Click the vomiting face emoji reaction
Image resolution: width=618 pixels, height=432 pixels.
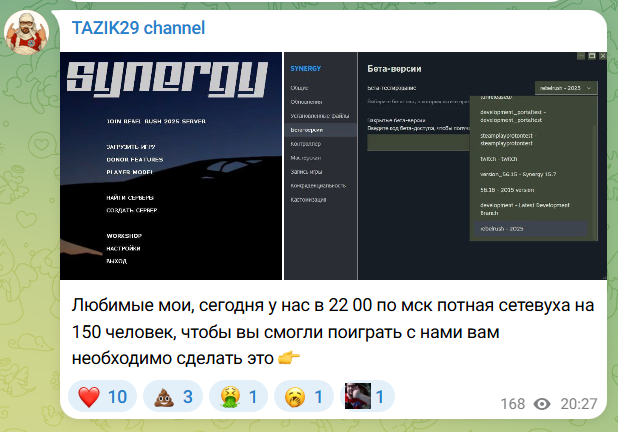238,397
